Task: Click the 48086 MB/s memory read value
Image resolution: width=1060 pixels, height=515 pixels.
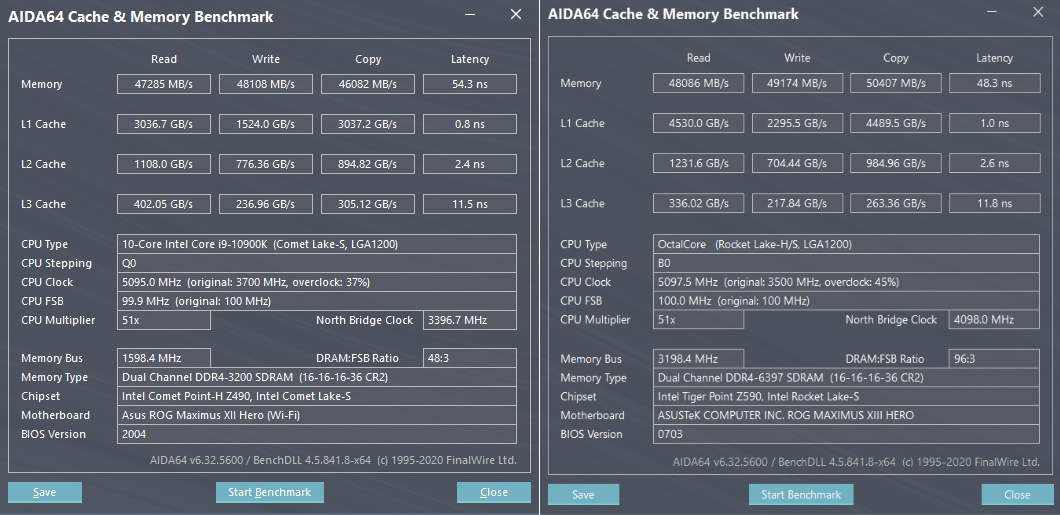Action: [698, 83]
